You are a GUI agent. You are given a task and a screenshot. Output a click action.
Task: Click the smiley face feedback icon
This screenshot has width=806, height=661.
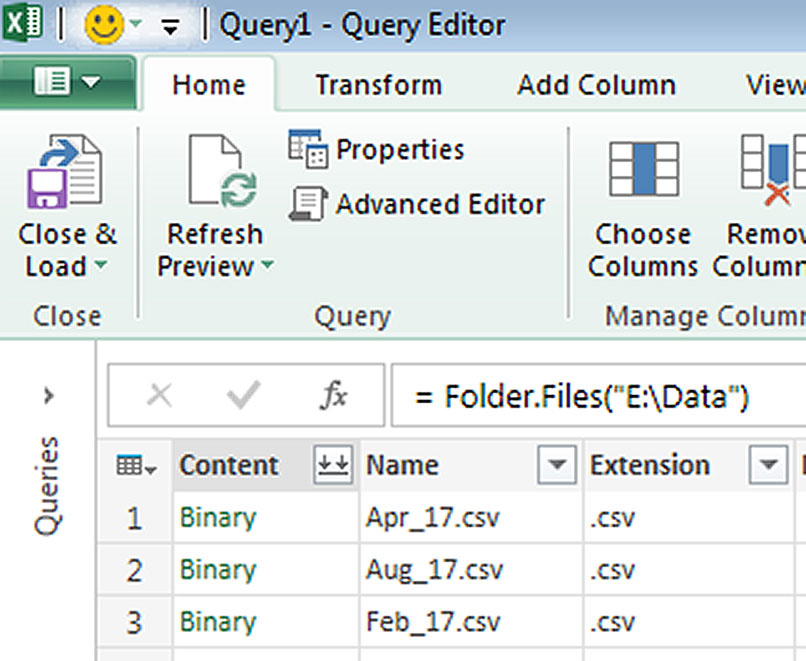(x=100, y=25)
